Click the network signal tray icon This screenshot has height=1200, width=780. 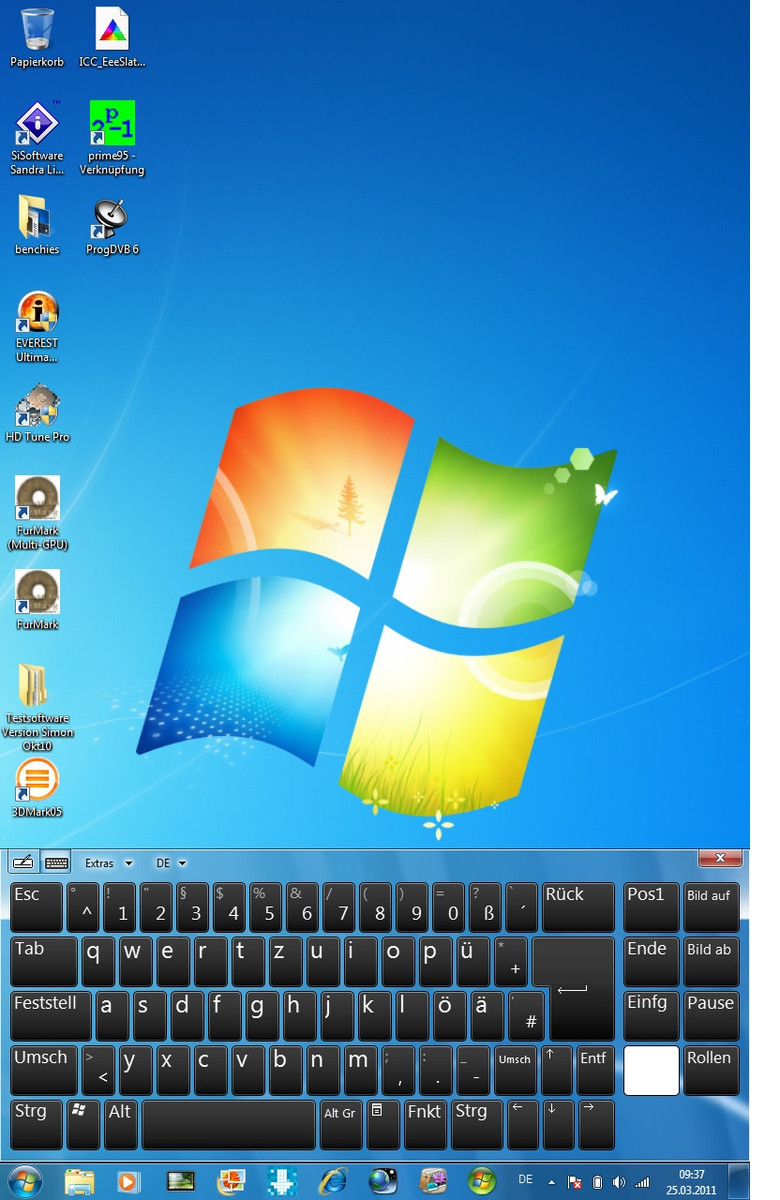pos(642,1182)
